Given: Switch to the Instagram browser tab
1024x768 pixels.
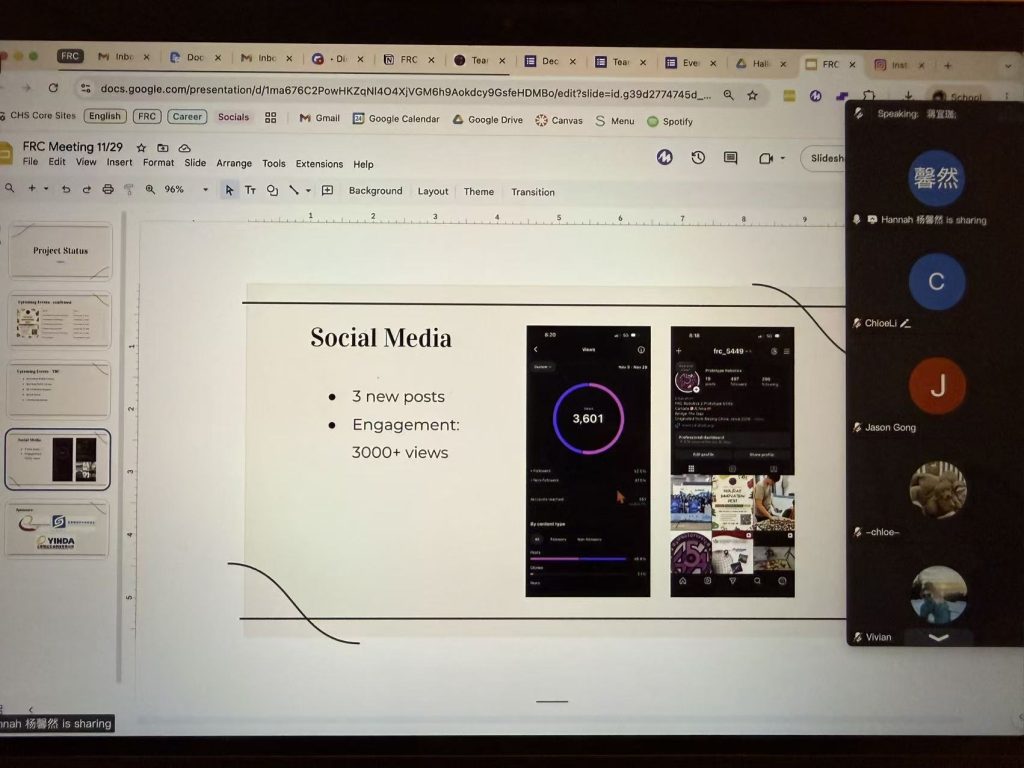Looking at the screenshot, I should [x=891, y=64].
